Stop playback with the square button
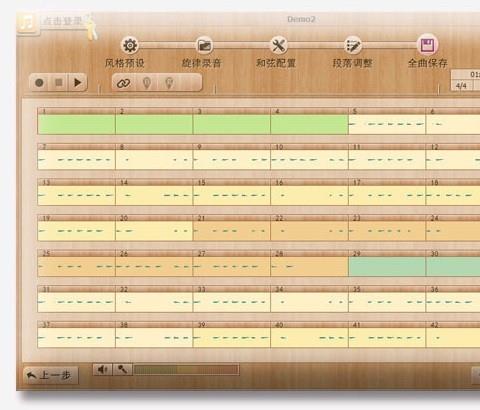 (59, 82)
